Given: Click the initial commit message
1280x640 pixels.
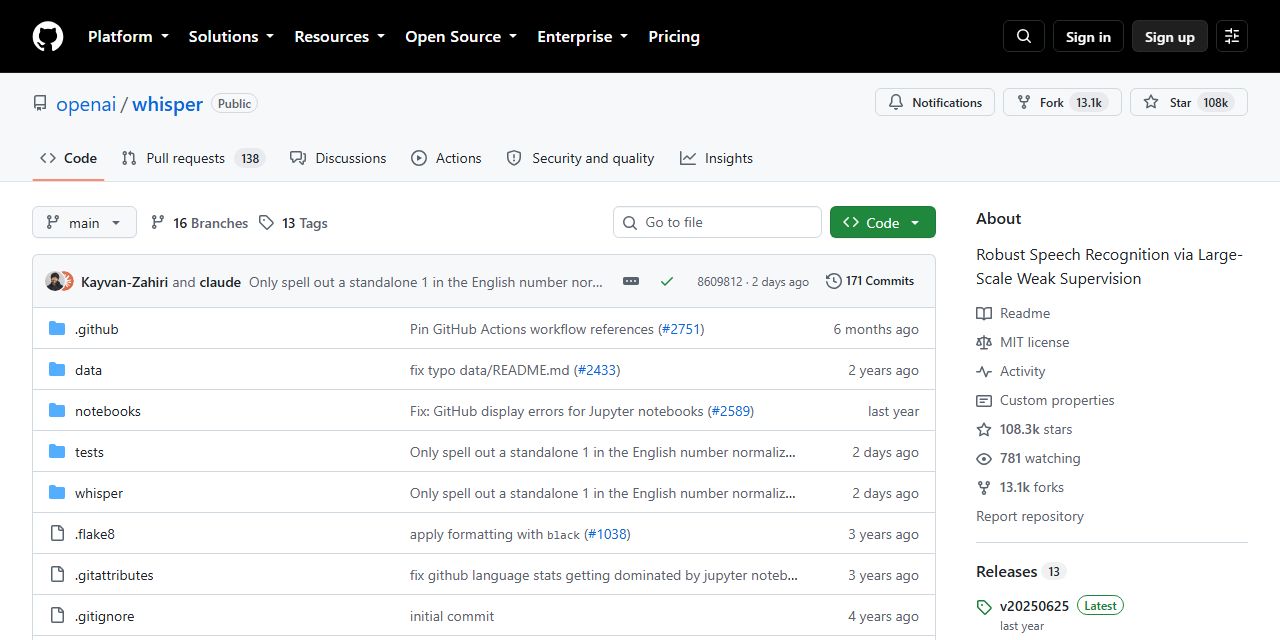Looking at the screenshot, I should click(x=452, y=616).
